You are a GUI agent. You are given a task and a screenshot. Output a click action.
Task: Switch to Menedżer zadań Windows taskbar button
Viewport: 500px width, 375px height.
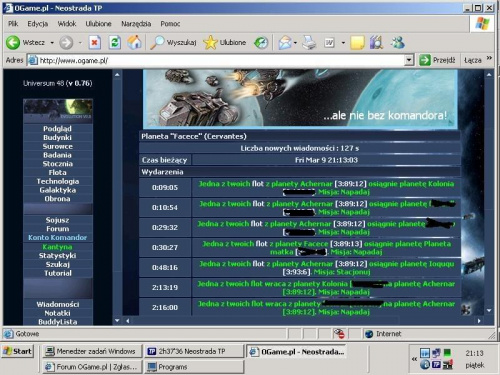click(x=93, y=351)
